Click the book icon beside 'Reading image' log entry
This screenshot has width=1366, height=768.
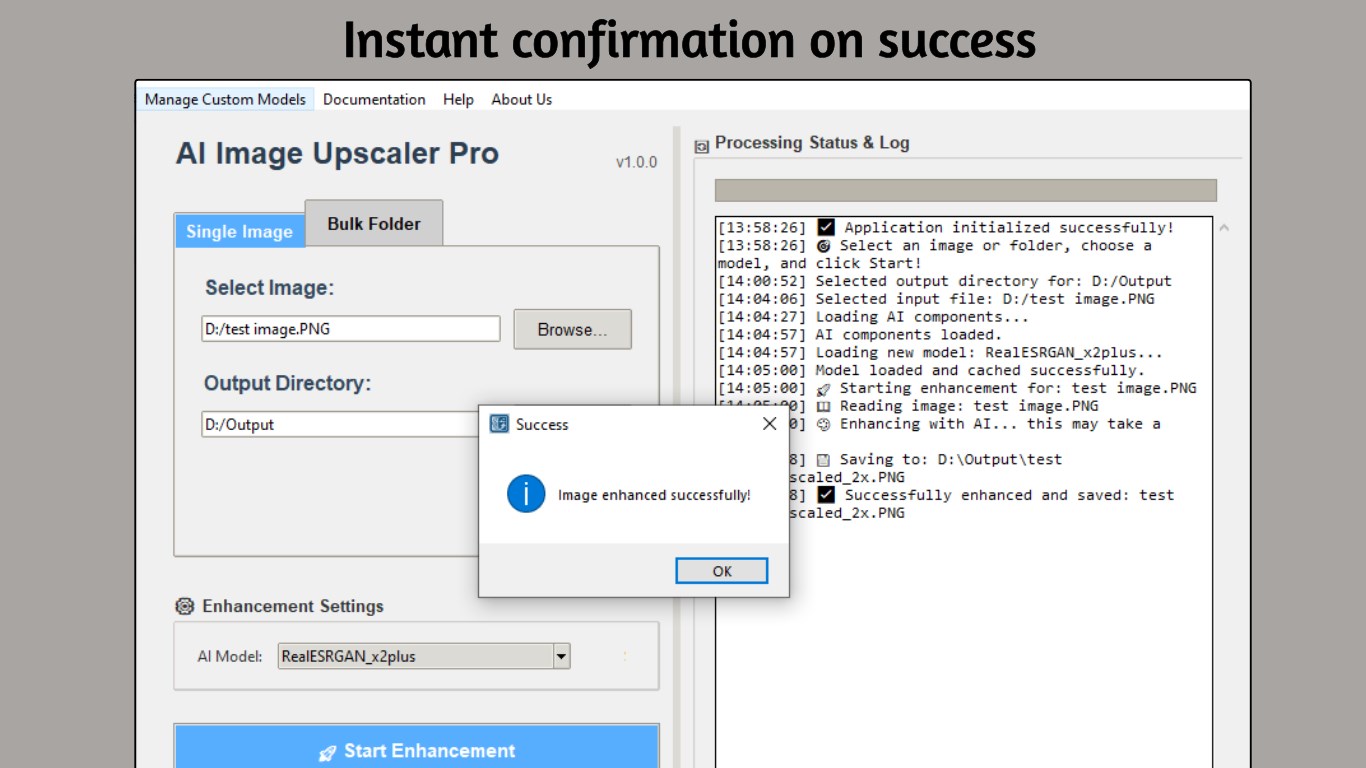click(x=822, y=405)
